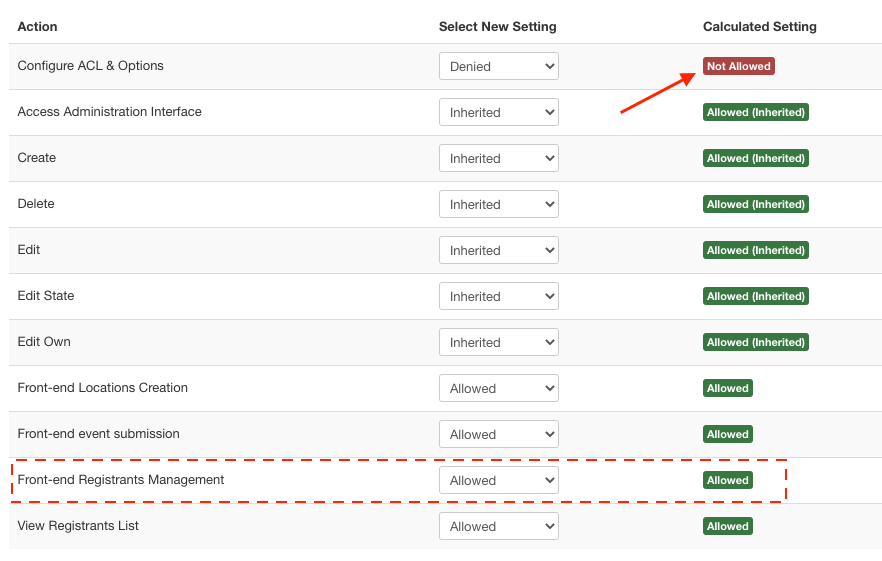Open the Edit State permission dropdown
The height and width of the screenshot is (561, 882).
click(x=498, y=296)
